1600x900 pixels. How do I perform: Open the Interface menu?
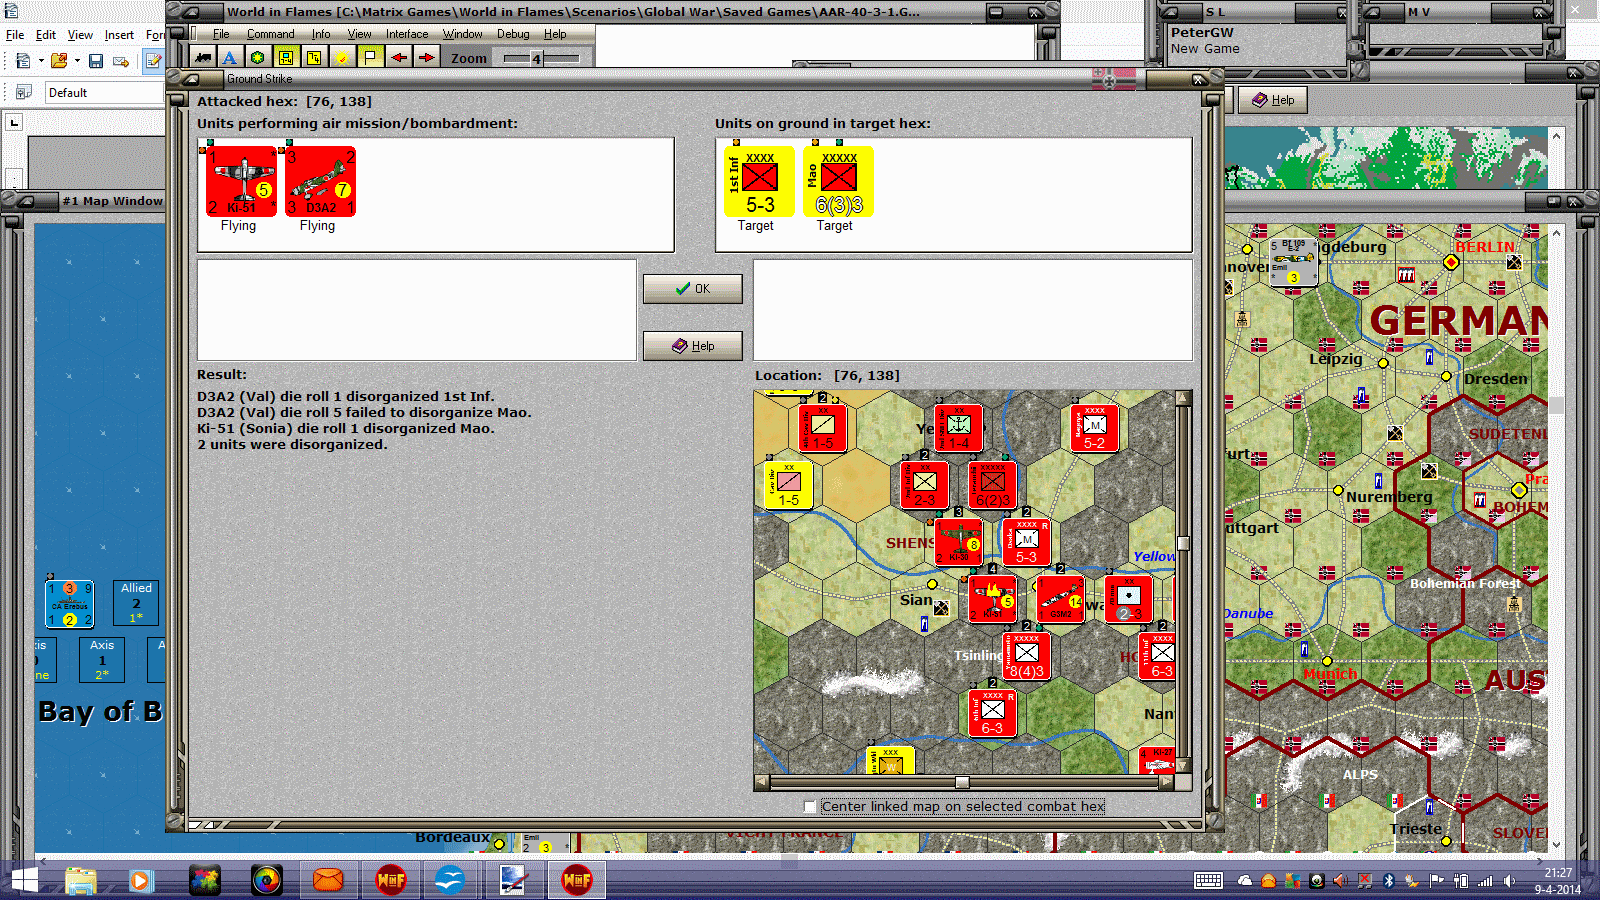tap(407, 34)
